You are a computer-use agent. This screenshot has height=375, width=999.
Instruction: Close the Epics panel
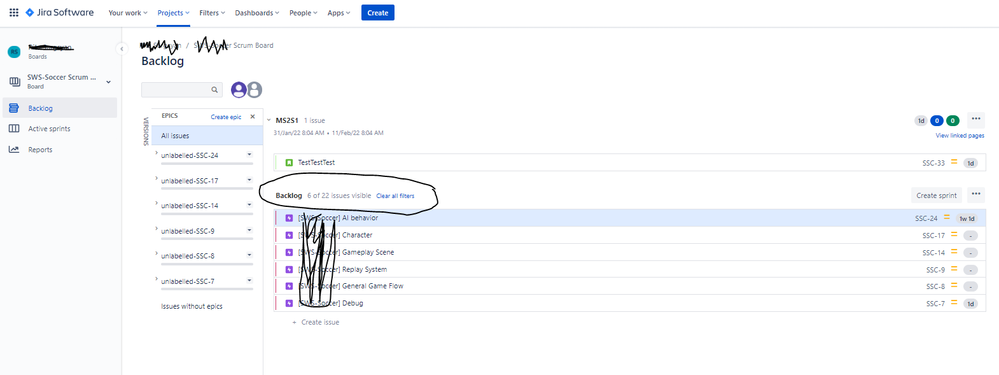252,117
